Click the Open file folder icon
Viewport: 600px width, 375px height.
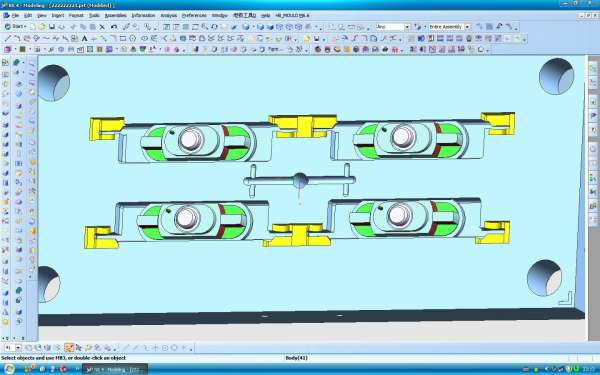pos(42,27)
